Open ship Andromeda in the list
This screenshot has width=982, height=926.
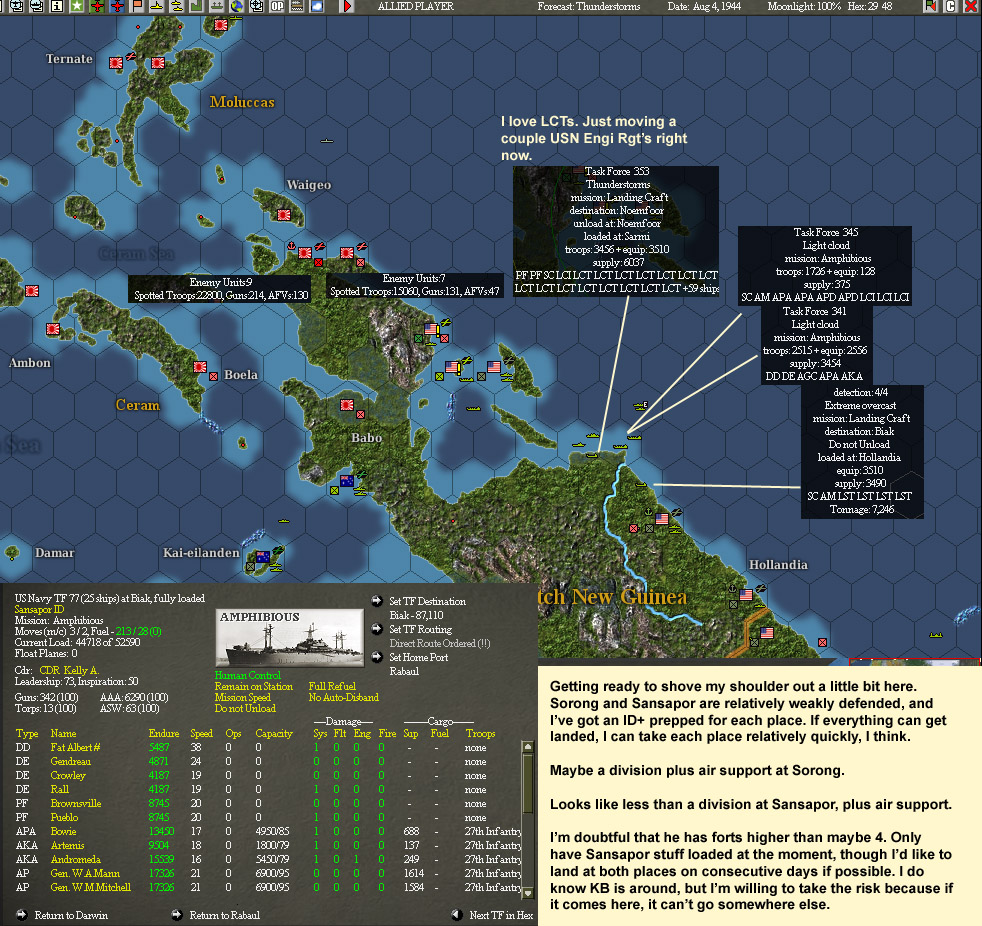point(75,859)
